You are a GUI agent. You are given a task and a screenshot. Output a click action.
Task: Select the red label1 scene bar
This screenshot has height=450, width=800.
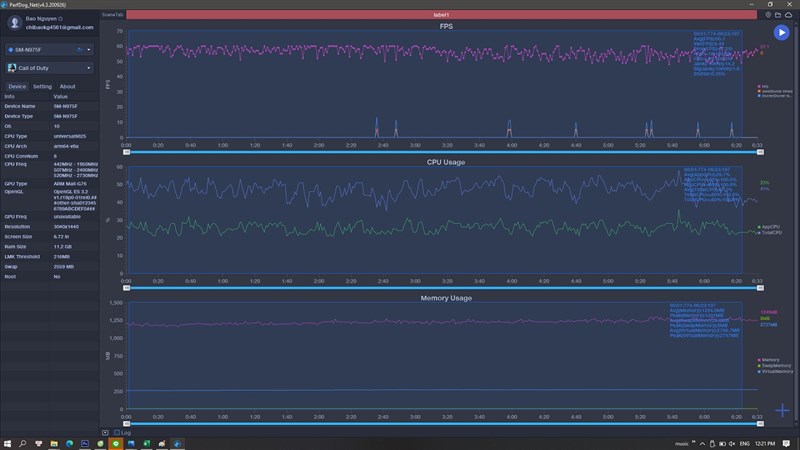441,15
